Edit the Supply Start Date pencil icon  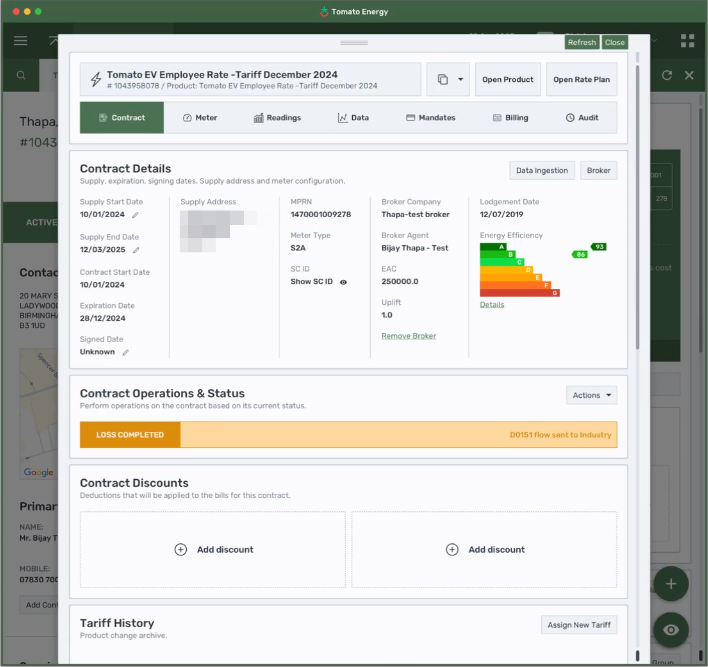tap(135, 215)
